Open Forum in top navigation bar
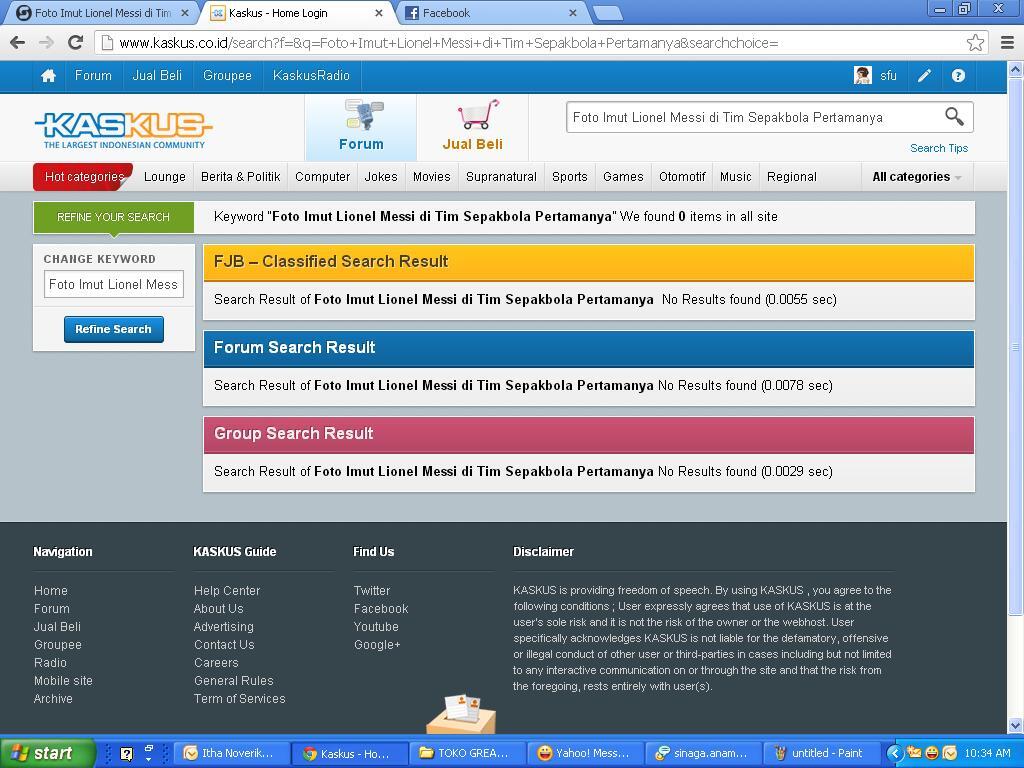The image size is (1024, 768). 93,76
